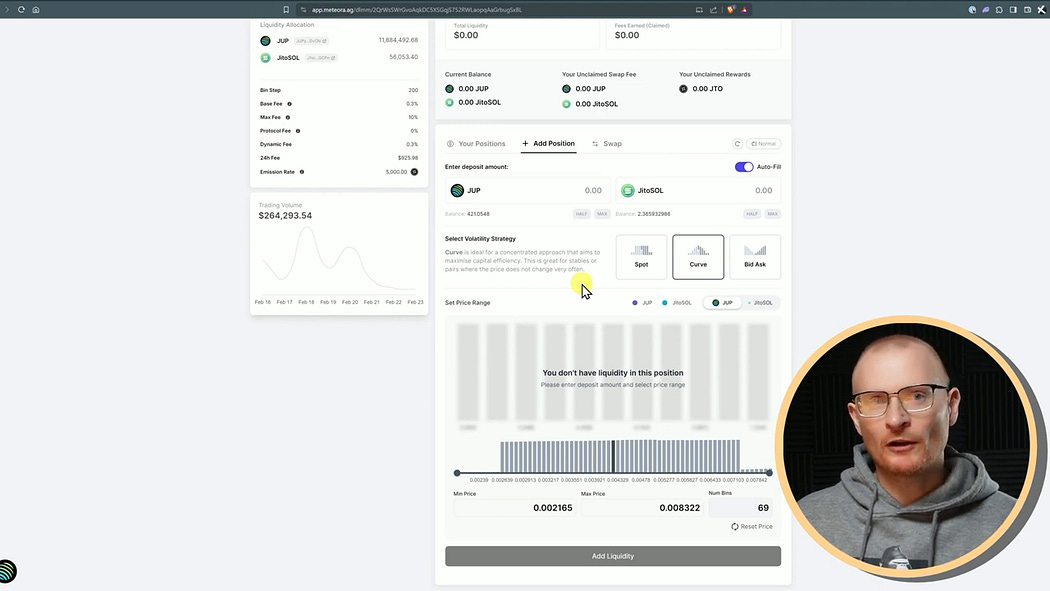1050x591 pixels.
Task: Open Brave Rewards triangle icon
Action: click(x=744, y=9)
